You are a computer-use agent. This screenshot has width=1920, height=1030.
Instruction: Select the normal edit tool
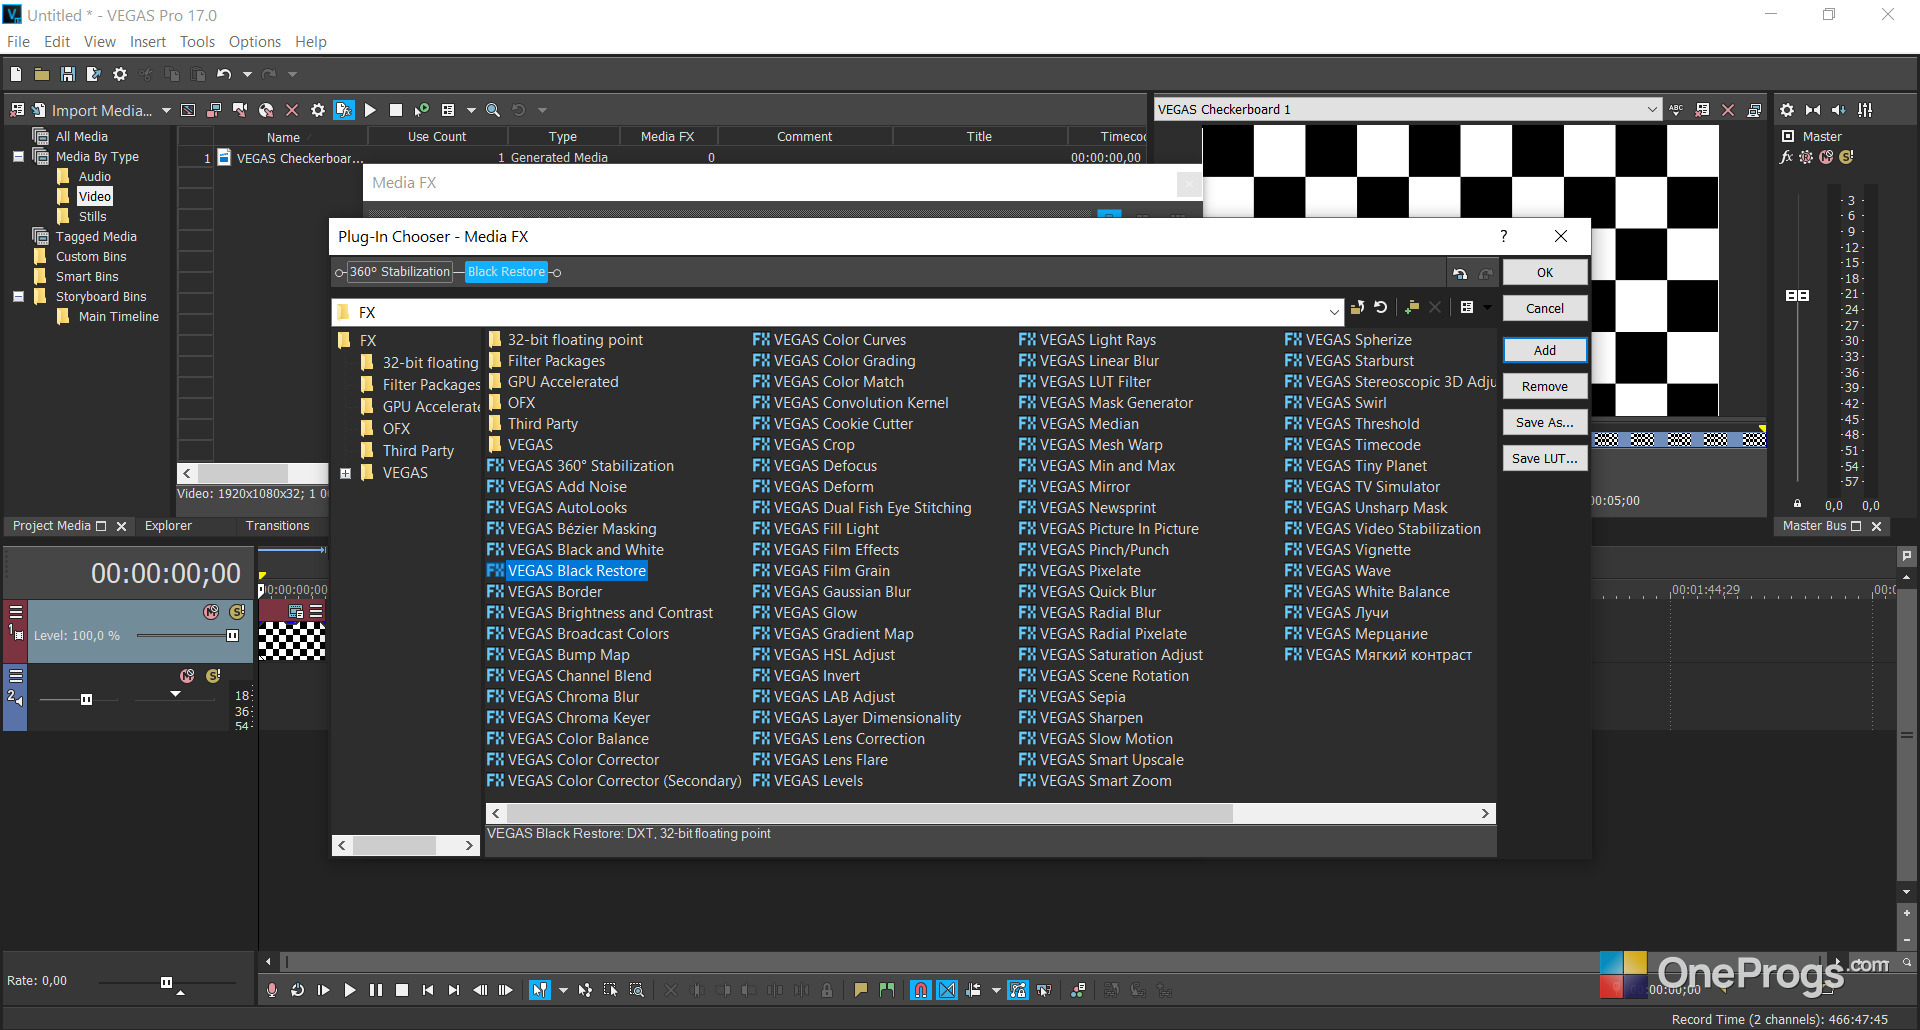pyautogui.click(x=540, y=990)
